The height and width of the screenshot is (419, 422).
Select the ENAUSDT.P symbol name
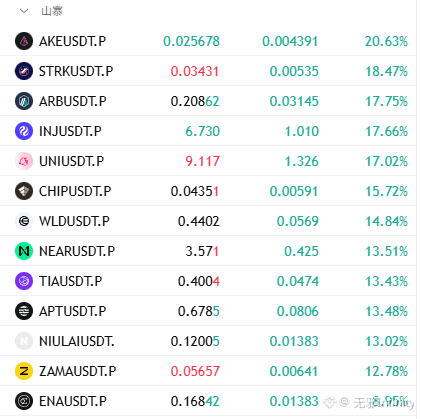click(x=73, y=401)
